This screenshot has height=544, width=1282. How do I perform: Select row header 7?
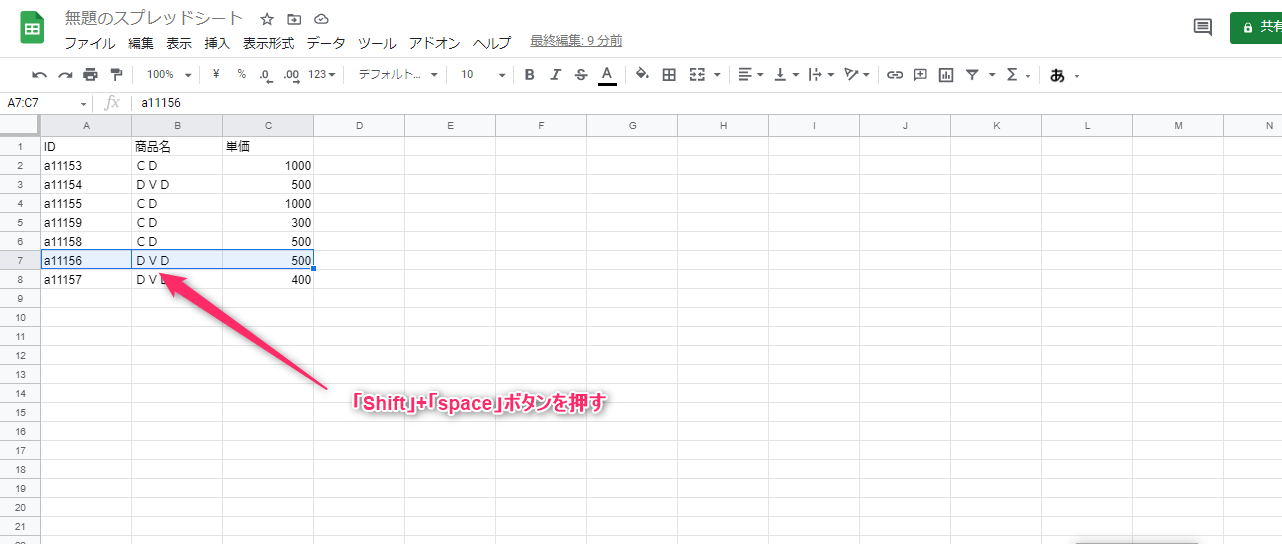click(20, 260)
